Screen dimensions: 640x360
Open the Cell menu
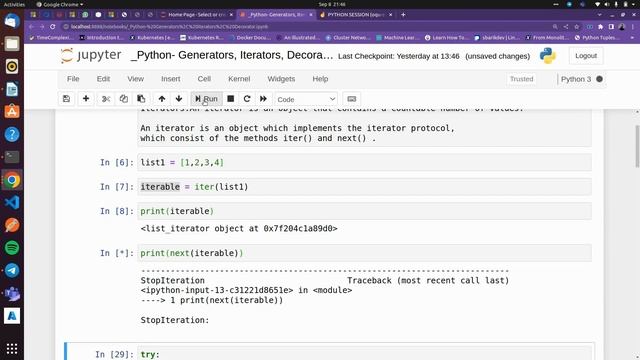point(204,79)
